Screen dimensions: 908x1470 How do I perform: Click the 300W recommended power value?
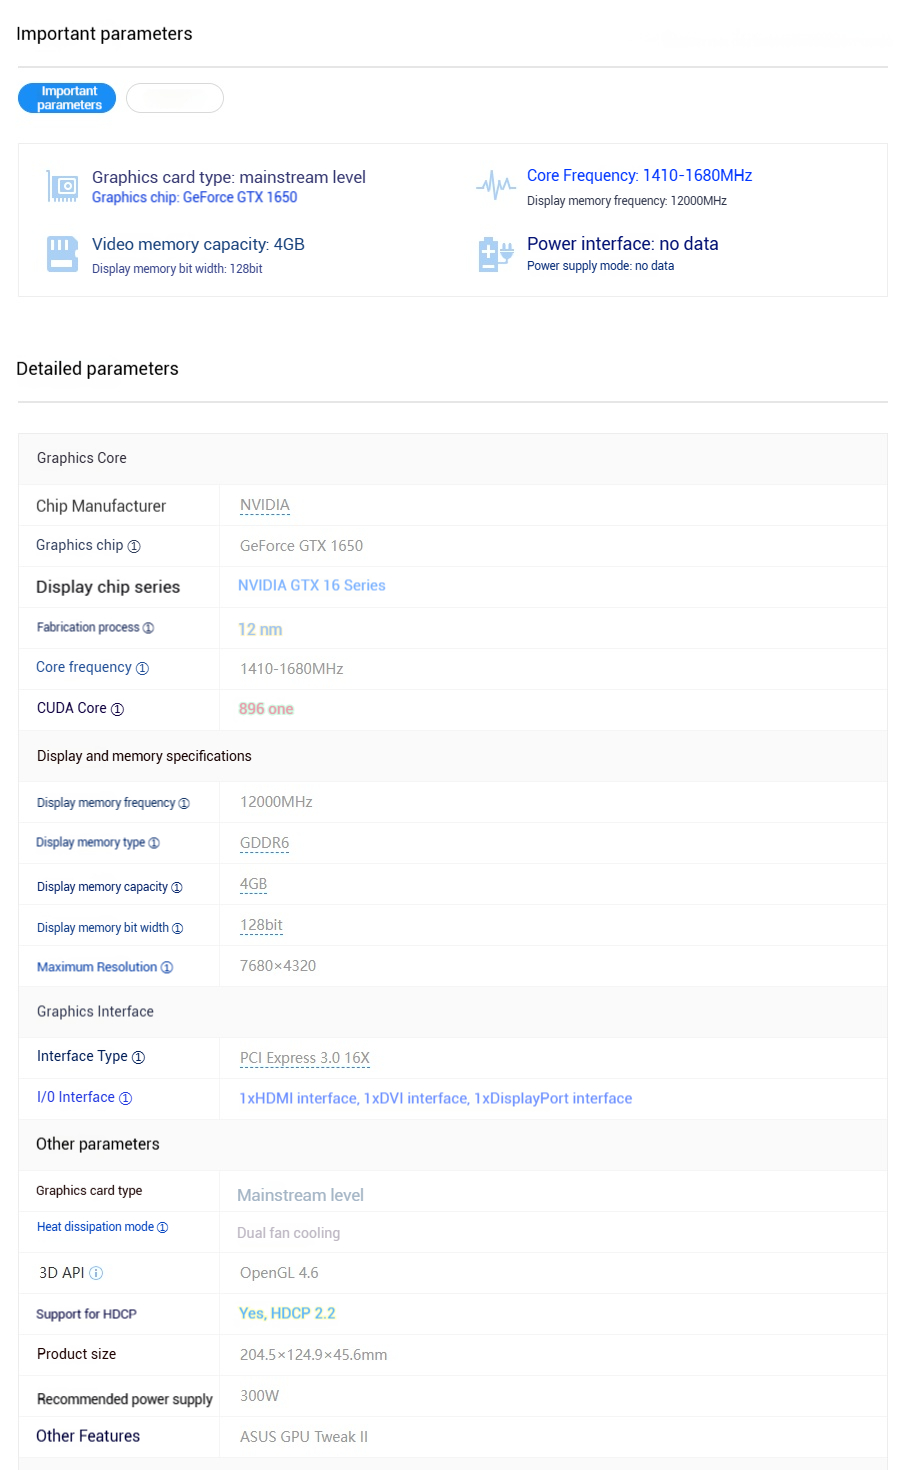tap(259, 1395)
